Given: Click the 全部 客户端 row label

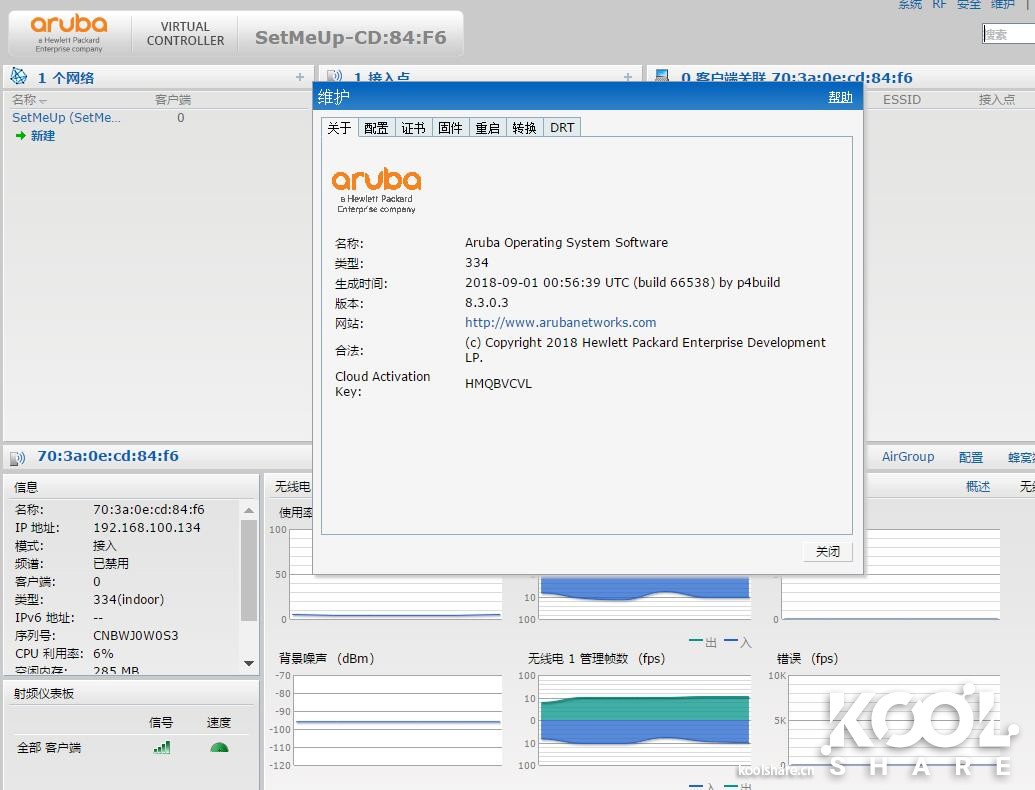Looking at the screenshot, I should pyautogui.click(x=49, y=748).
